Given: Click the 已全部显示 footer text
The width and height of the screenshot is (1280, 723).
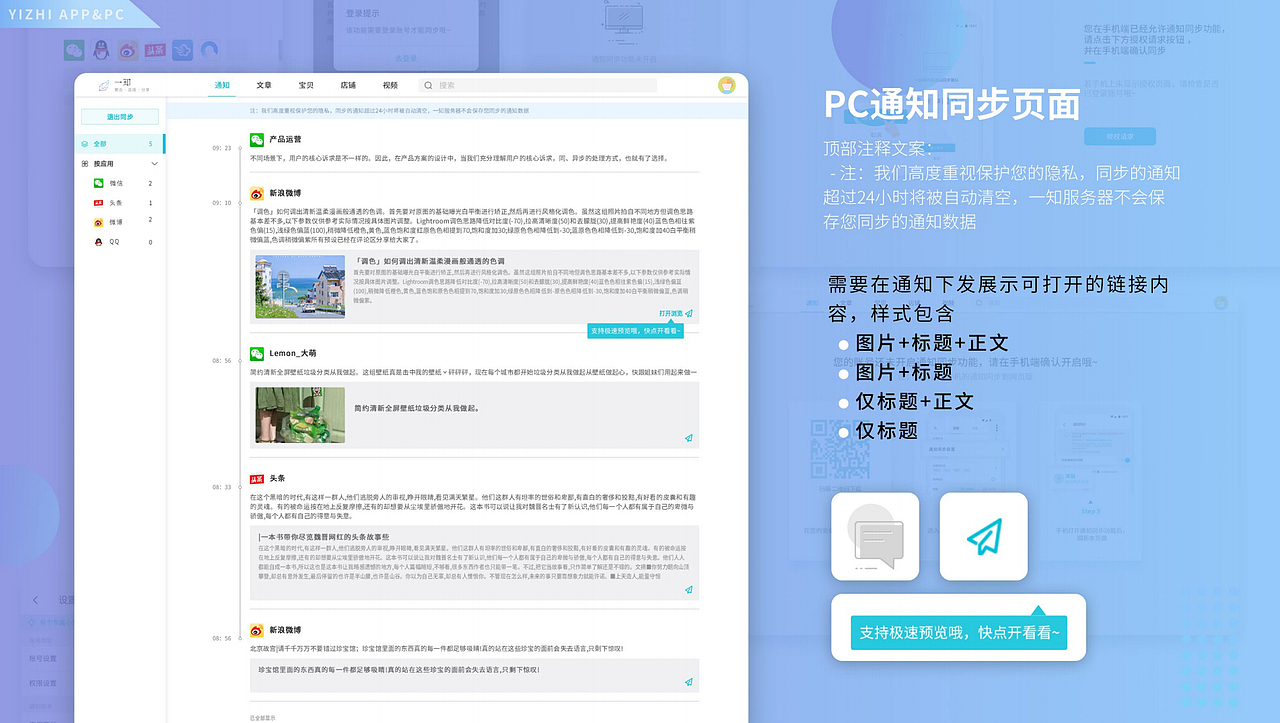Looking at the screenshot, I should (x=264, y=716).
